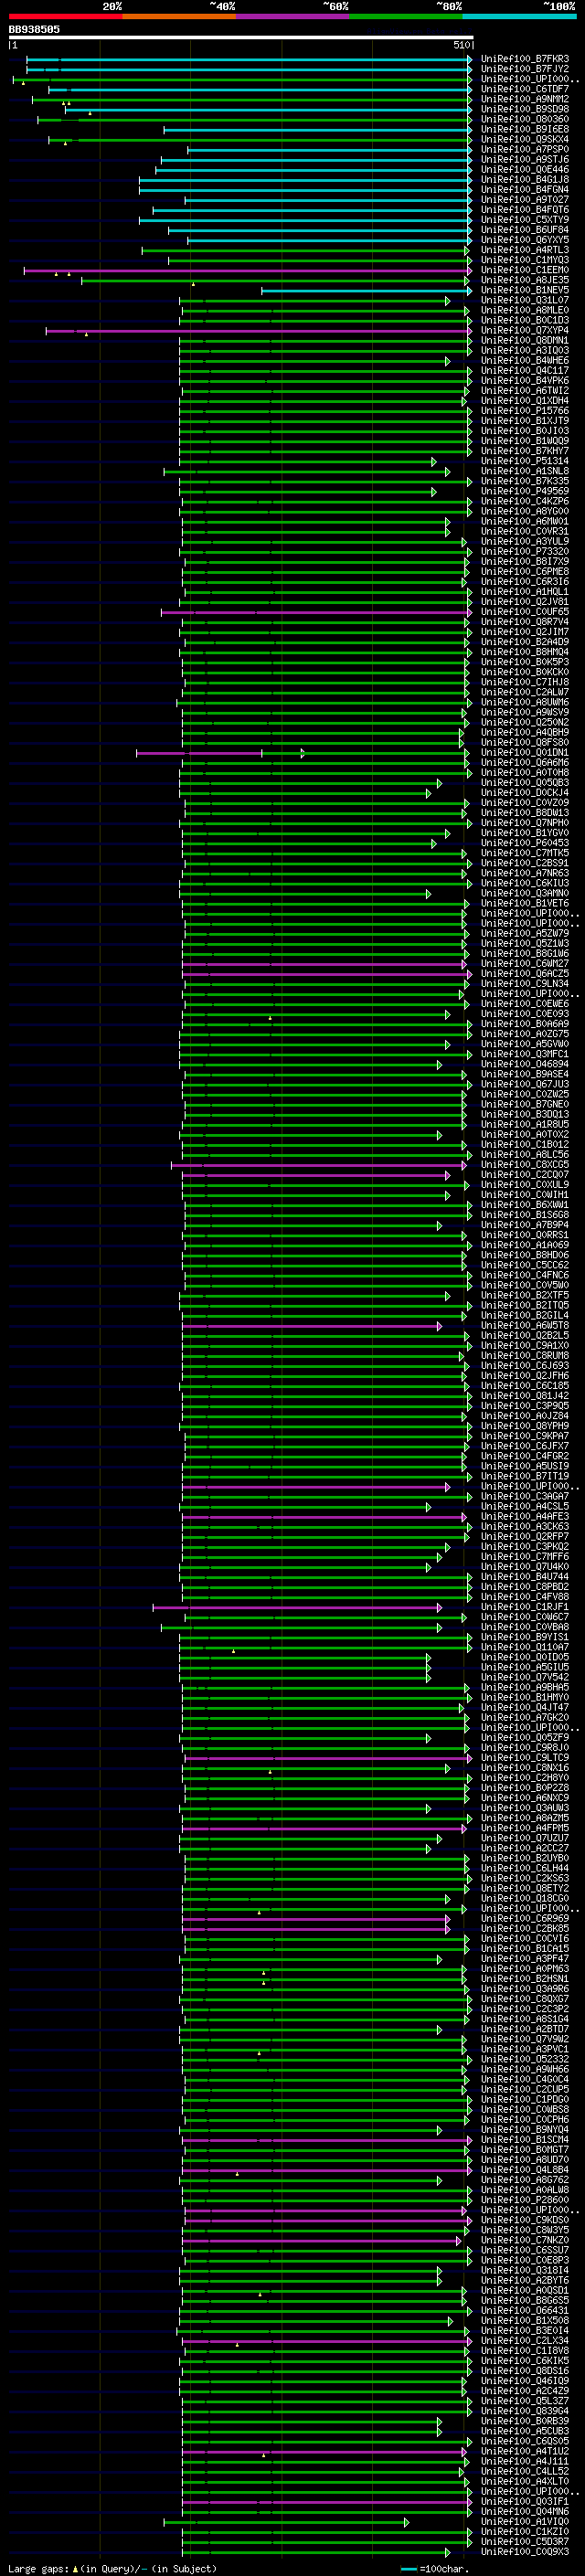Select label UniRef100_A7PSP0
Screen dimensions: 585x2576
[525, 149]
